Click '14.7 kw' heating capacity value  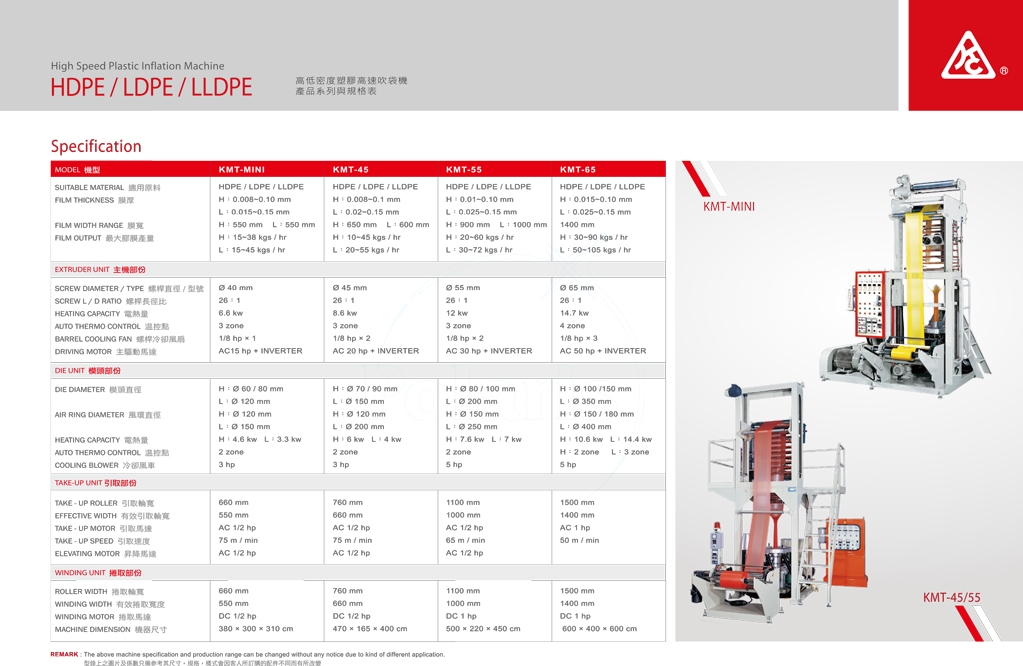[x=574, y=313]
